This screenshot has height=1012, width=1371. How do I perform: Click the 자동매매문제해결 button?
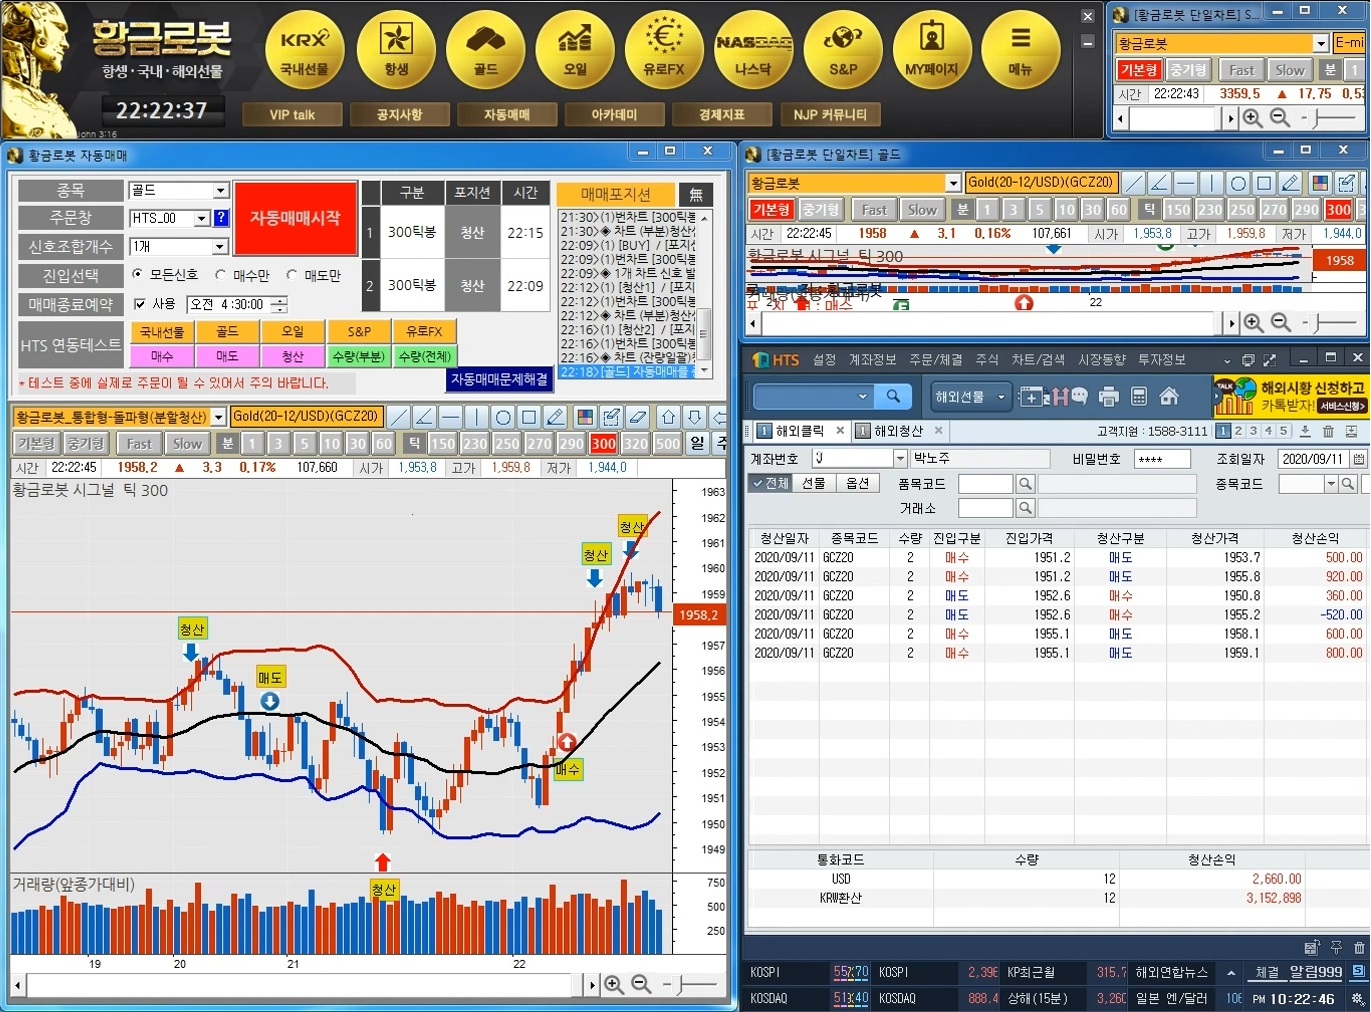[x=499, y=379]
